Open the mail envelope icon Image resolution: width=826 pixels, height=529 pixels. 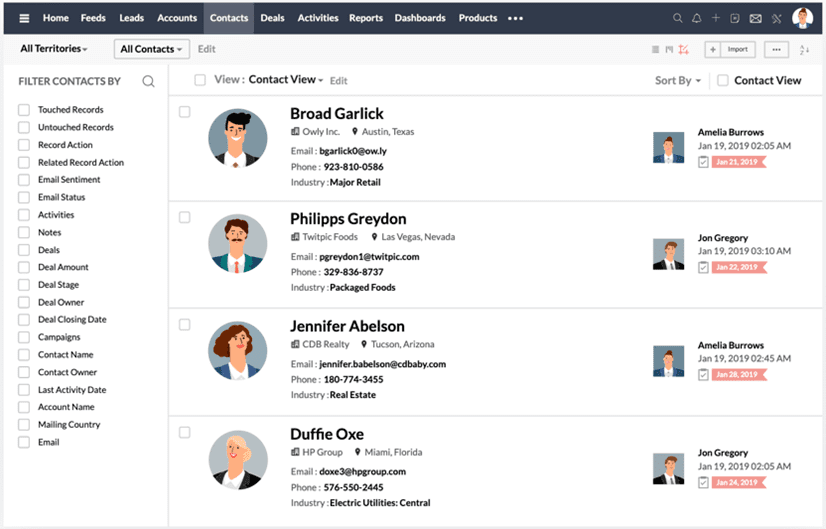755,18
